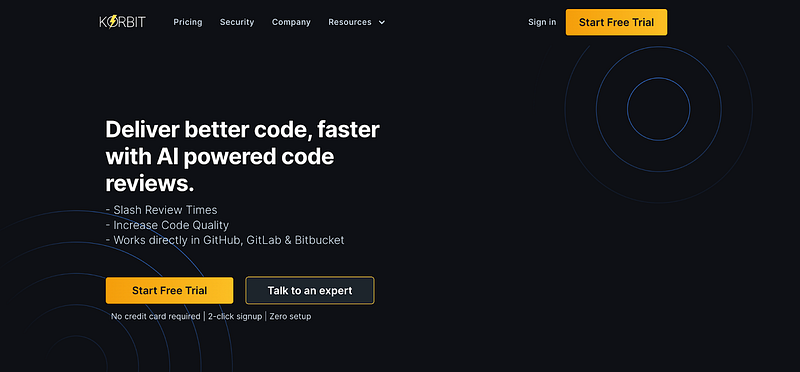The image size is (800, 372).
Task: Click the 'No credit card required' text
Action: click(156, 316)
